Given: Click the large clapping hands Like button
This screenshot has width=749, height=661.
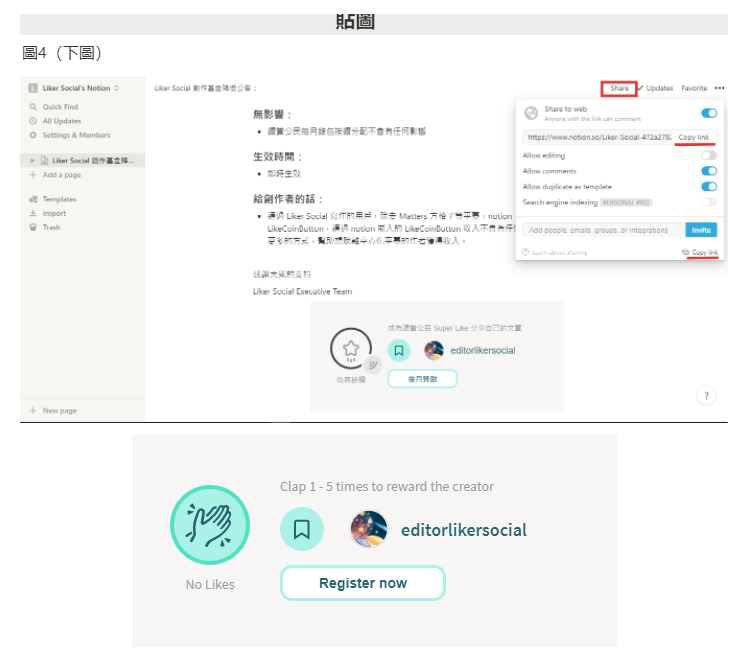Looking at the screenshot, I should 210,525.
